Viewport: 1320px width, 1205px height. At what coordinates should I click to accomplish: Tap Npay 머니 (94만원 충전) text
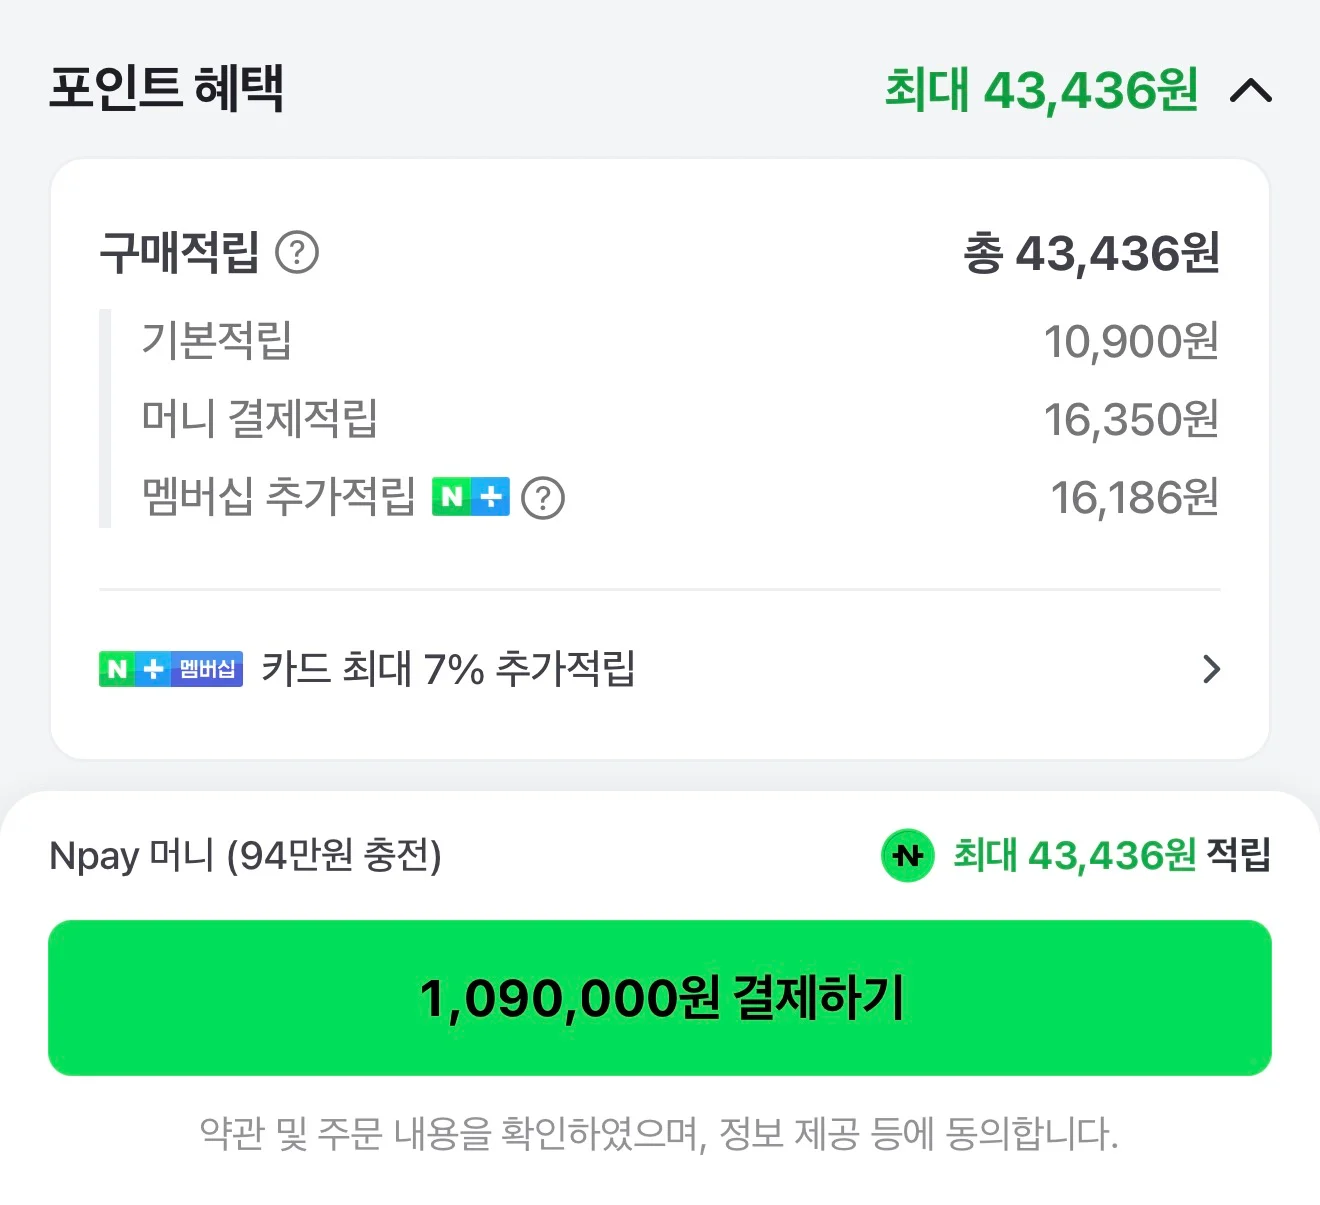pyautogui.click(x=245, y=855)
